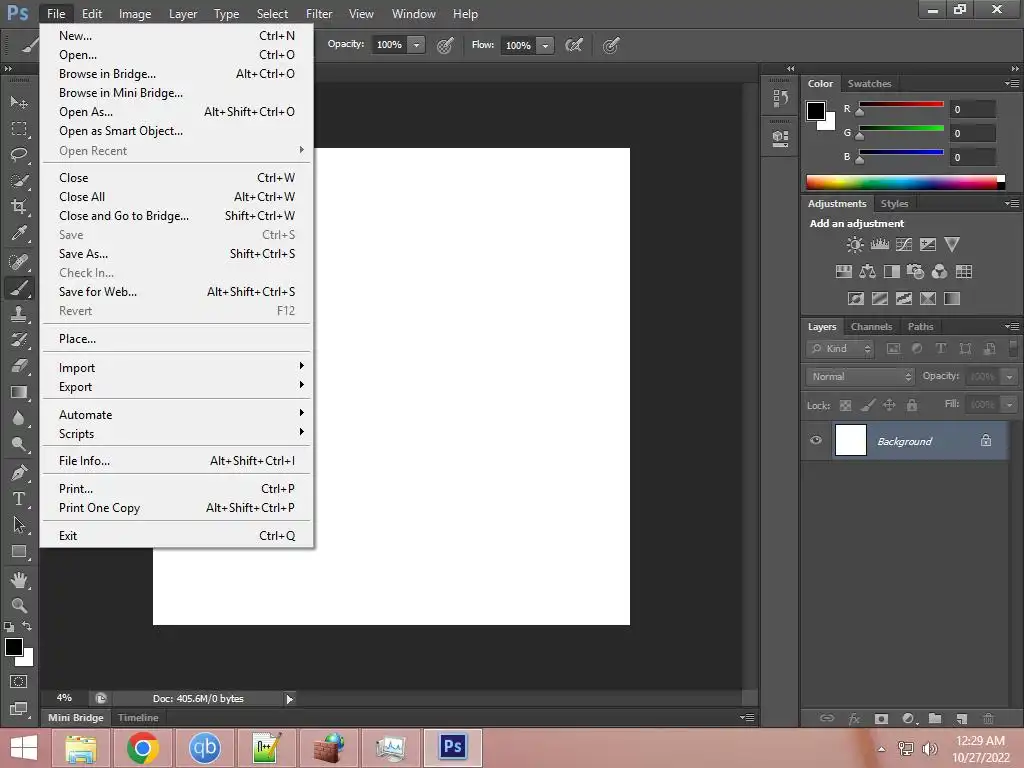
Task: Open the brush Opacity dropdown arrow
Action: (x=416, y=45)
